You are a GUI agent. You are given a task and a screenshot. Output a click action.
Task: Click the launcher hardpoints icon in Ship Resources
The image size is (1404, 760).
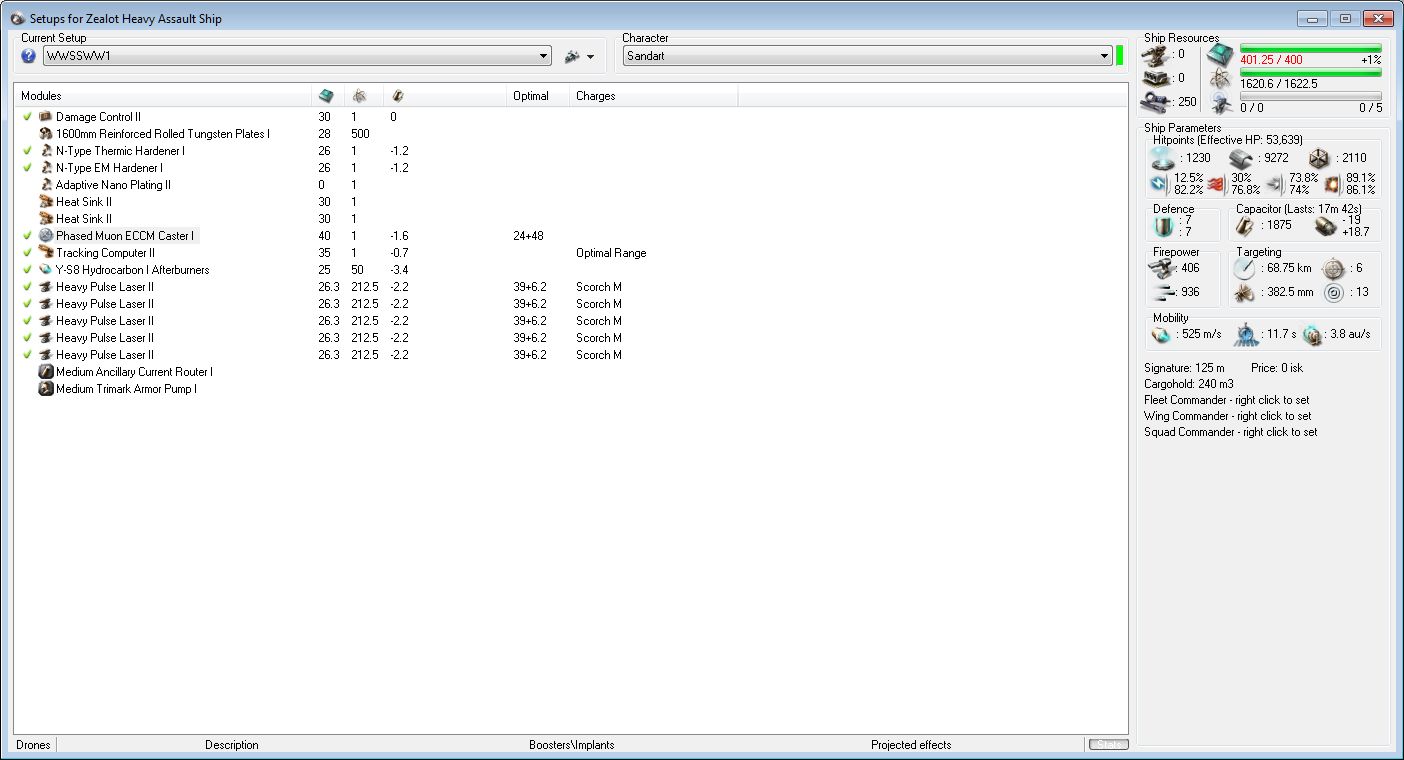click(x=1155, y=77)
